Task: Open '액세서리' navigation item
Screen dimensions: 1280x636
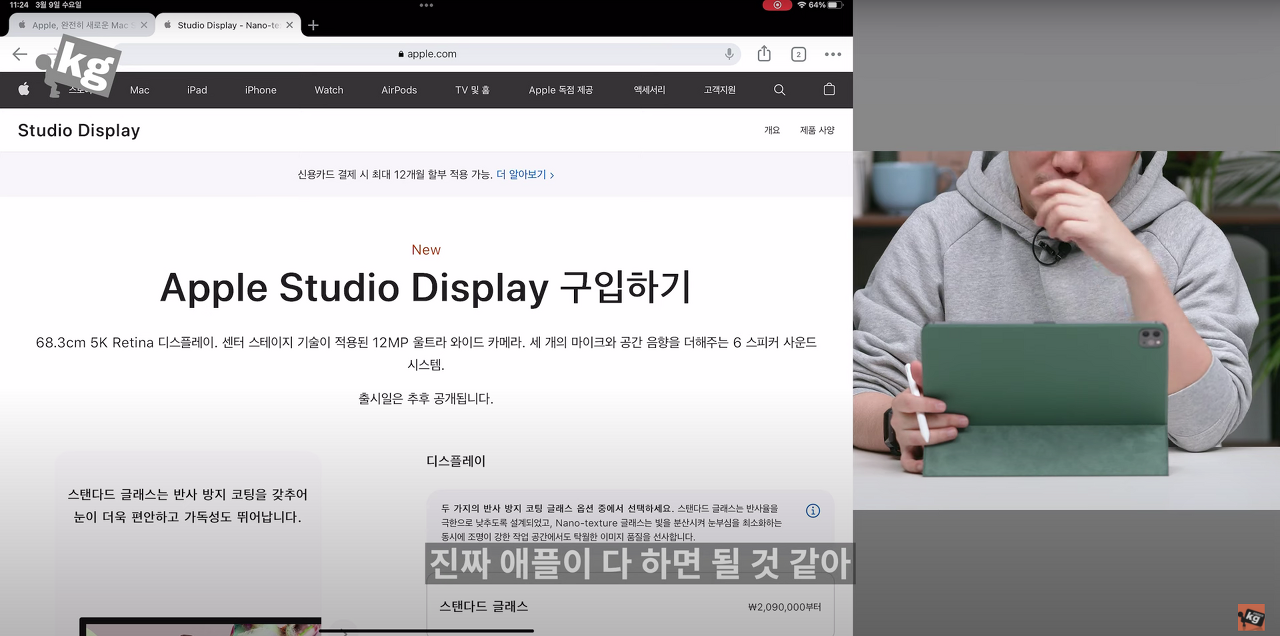Action: pos(649,90)
